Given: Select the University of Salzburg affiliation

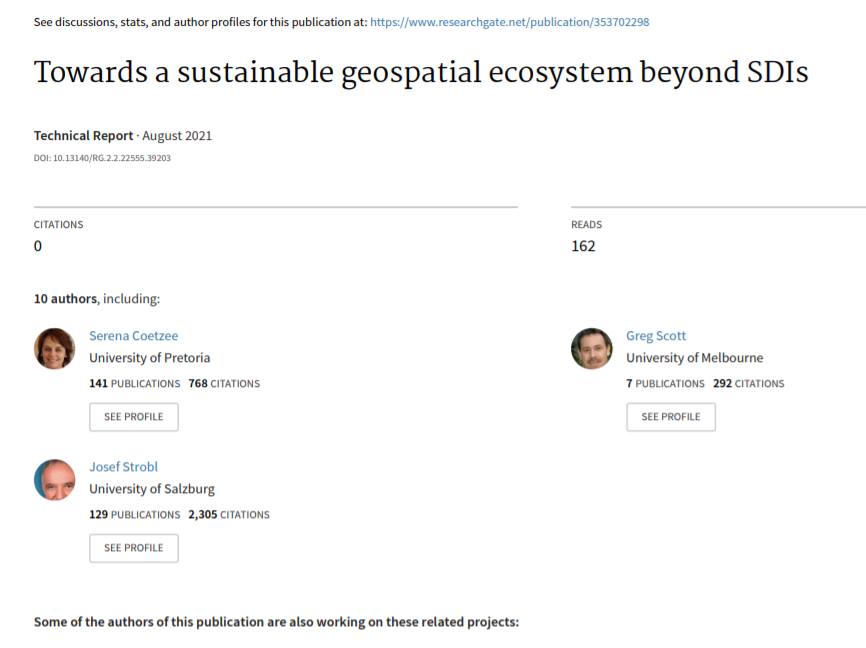Looking at the screenshot, I should (152, 489).
